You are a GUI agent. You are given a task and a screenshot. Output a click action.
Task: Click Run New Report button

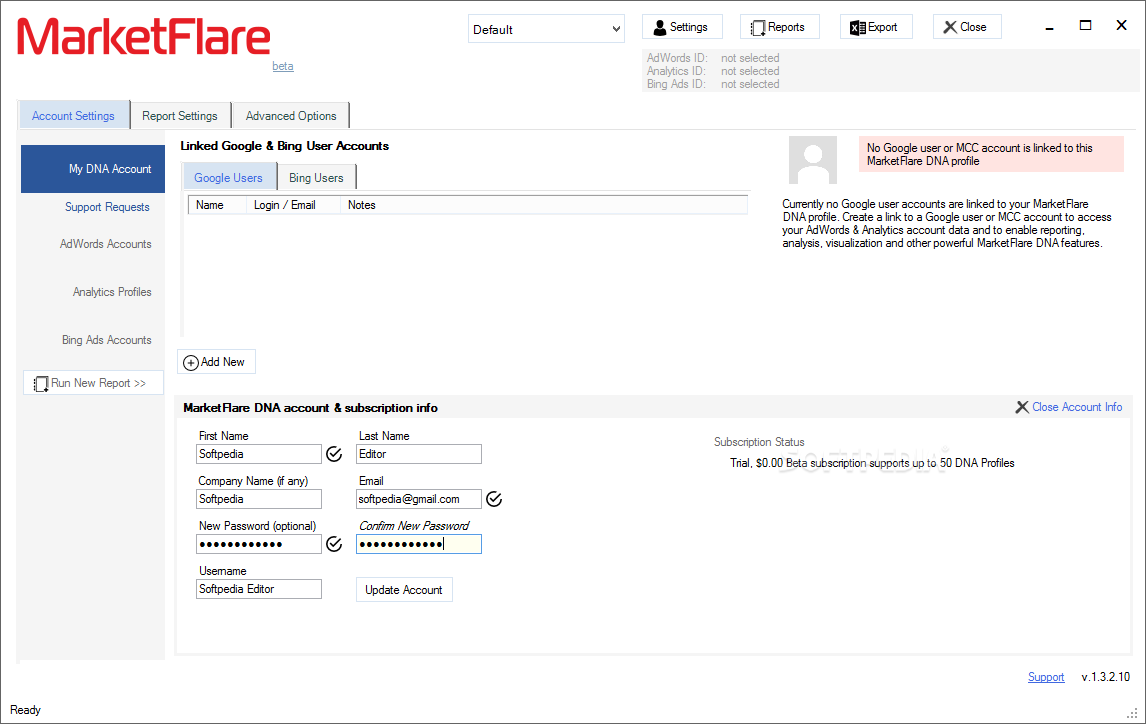[x=93, y=383]
